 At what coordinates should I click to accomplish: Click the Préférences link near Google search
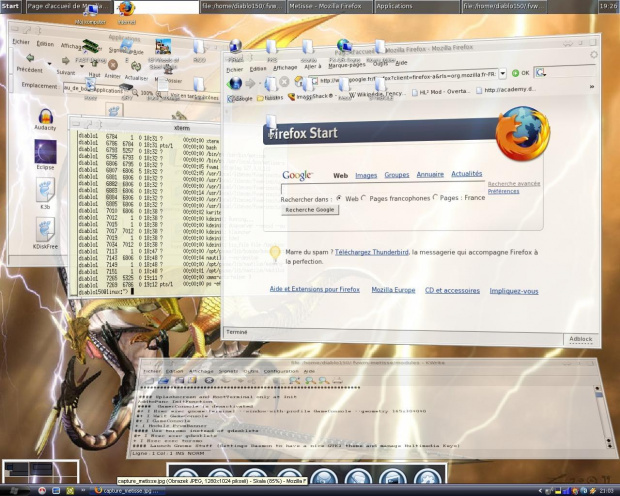pyautogui.click(x=503, y=191)
